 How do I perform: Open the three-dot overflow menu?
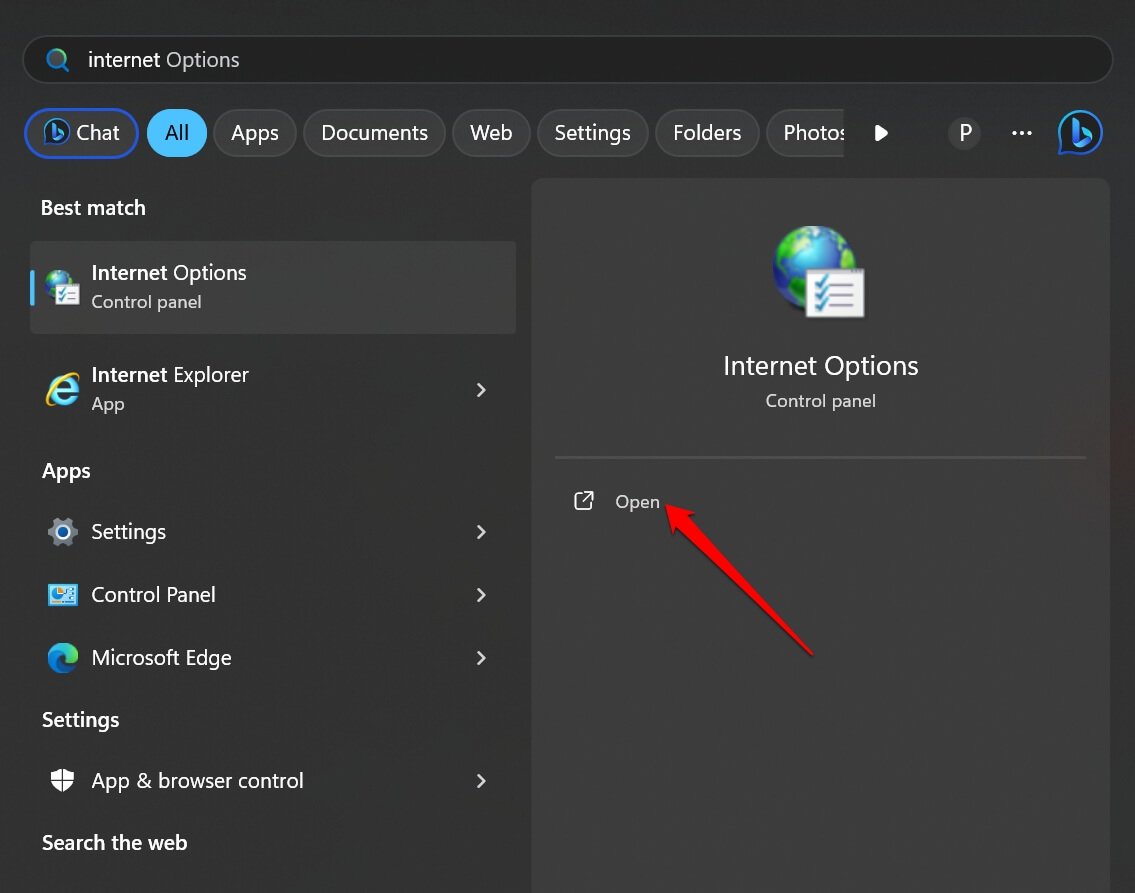pyautogui.click(x=1021, y=132)
